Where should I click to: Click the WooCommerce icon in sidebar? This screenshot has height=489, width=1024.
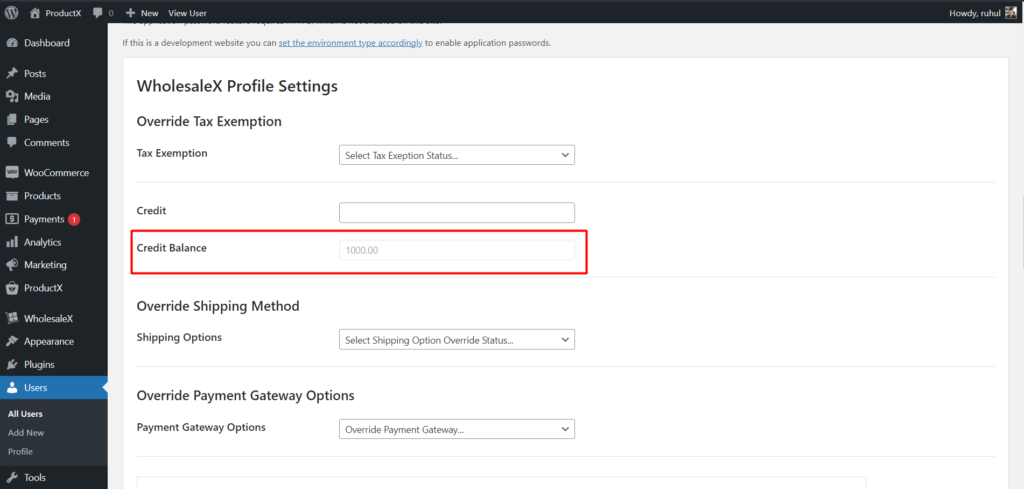point(12,173)
